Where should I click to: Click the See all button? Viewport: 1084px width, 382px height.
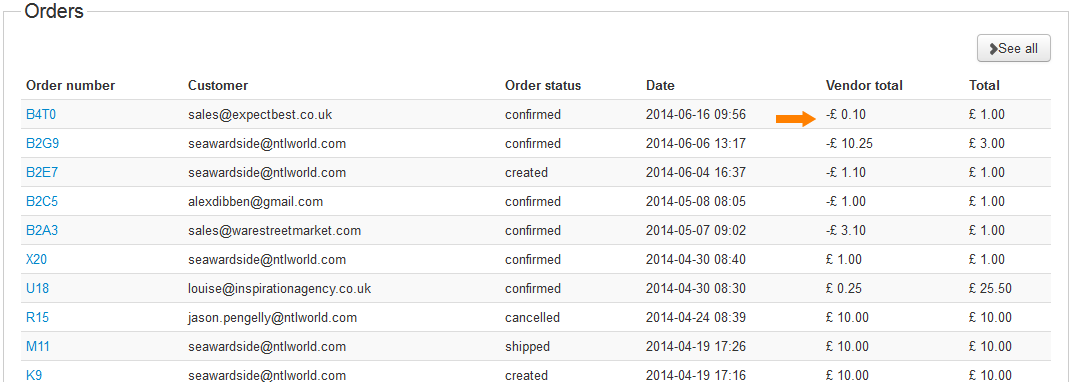pos(1013,48)
